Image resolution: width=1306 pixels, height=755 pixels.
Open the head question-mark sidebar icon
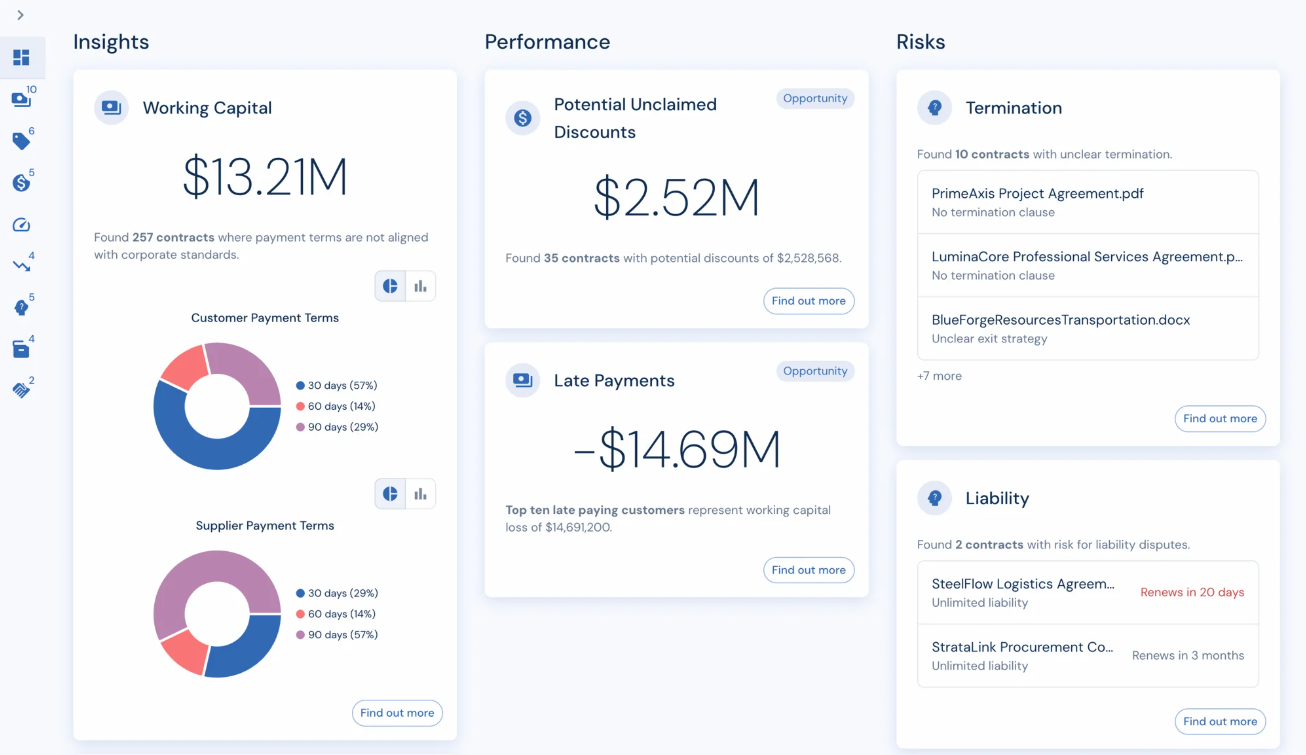[21, 308]
